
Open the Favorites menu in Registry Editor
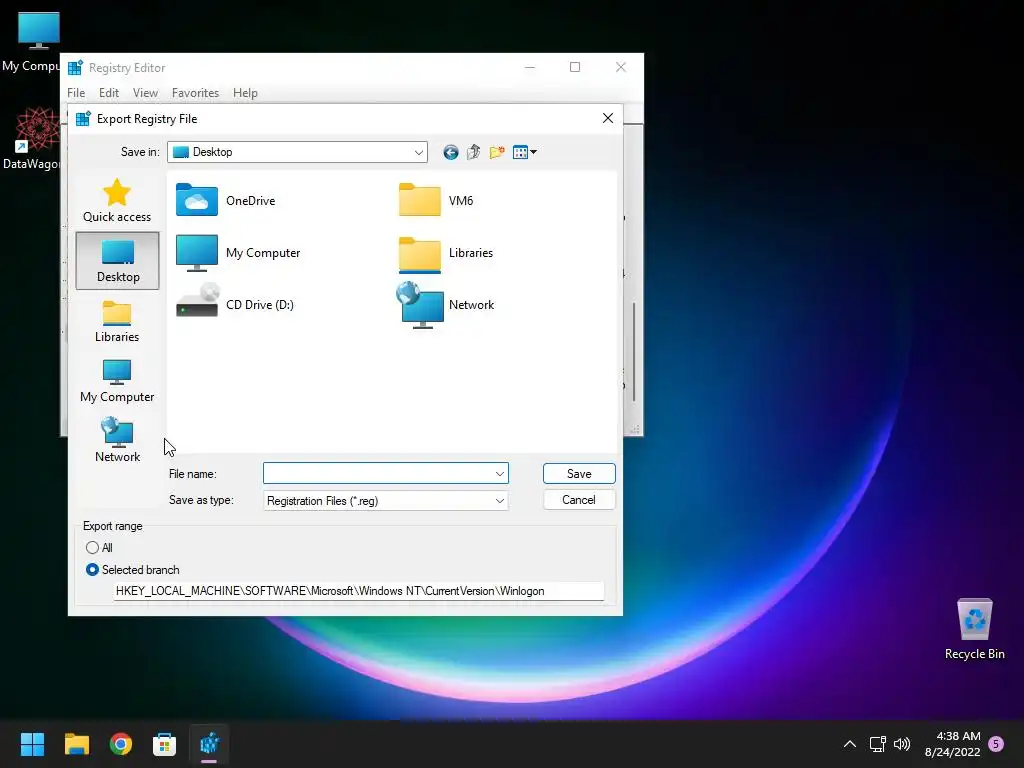coord(195,93)
